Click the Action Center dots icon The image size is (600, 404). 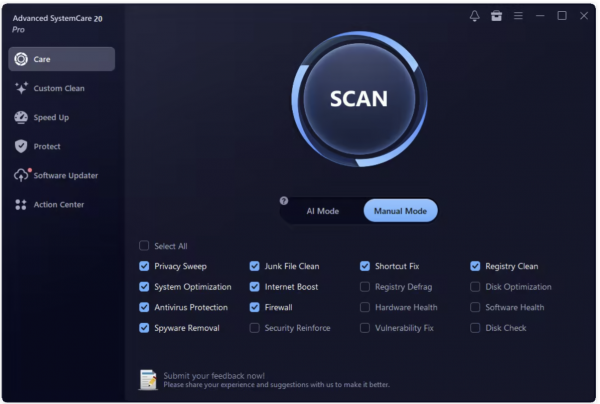21,204
